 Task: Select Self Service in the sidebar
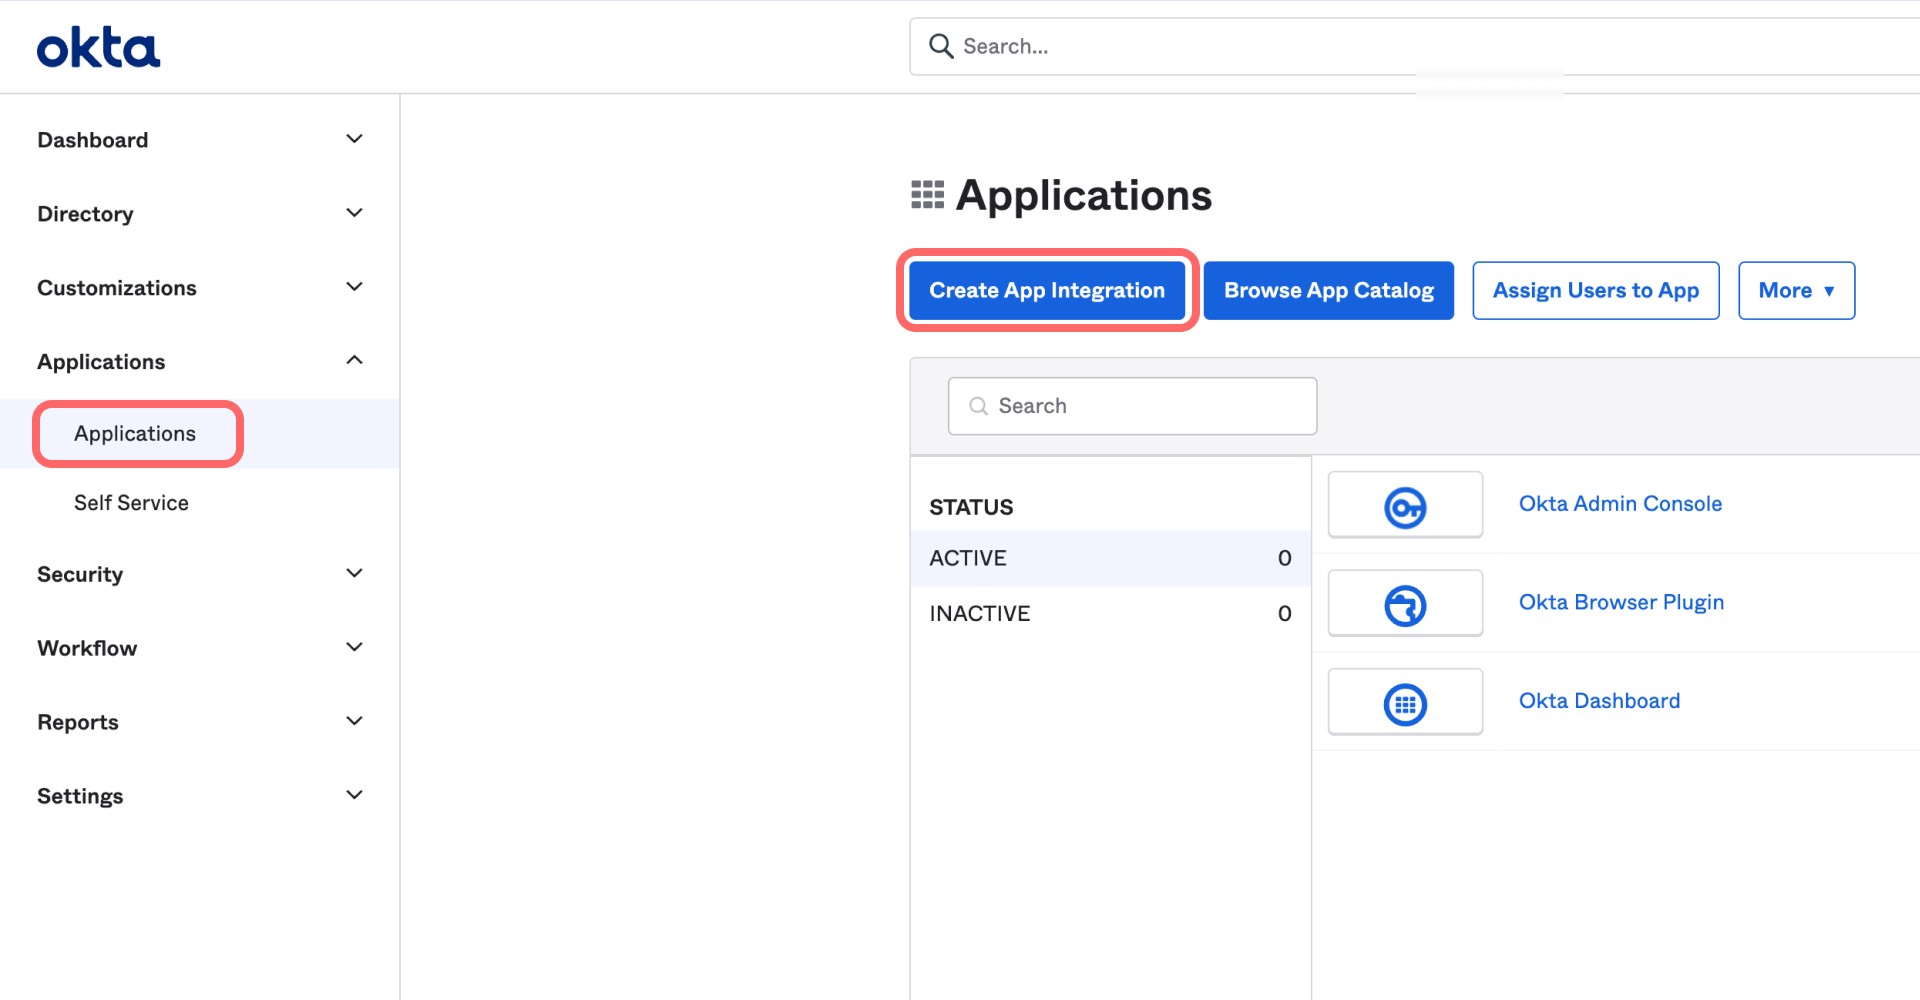131,502
